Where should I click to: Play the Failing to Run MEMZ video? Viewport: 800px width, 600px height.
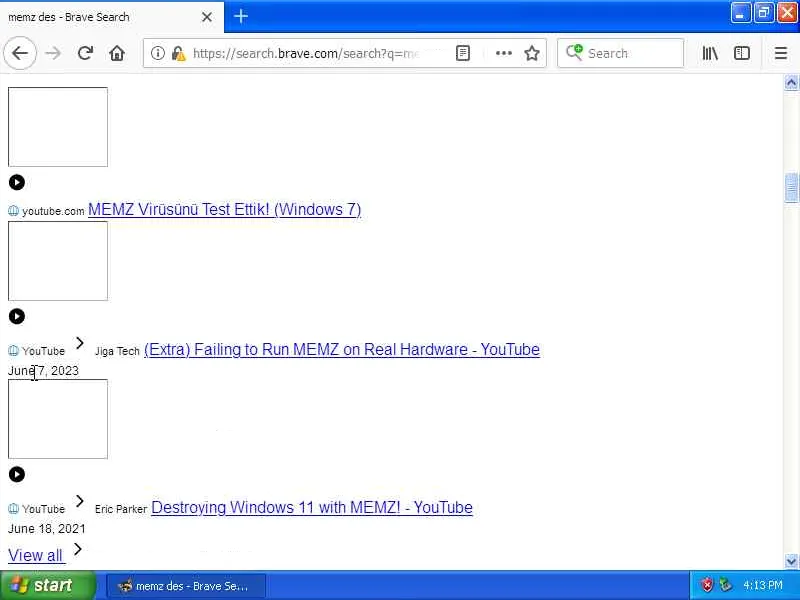tap(17, 316)
